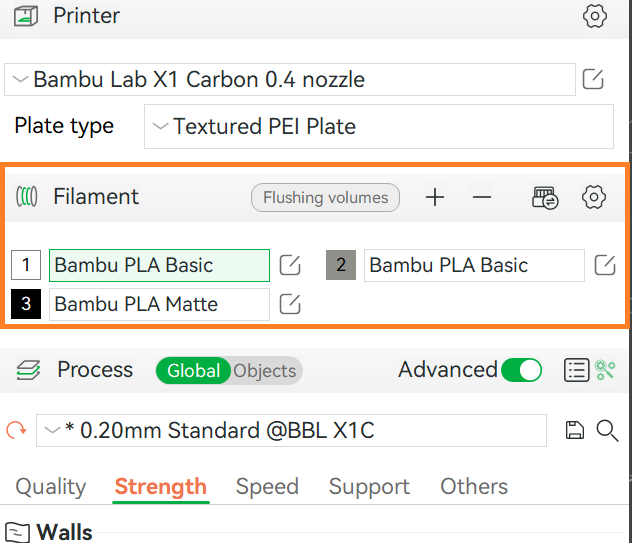Image resolution: width=632 pixels, height=544 pixels.
Task: Save the process preset with the disk icon
Action: click(x=575, y=430)
